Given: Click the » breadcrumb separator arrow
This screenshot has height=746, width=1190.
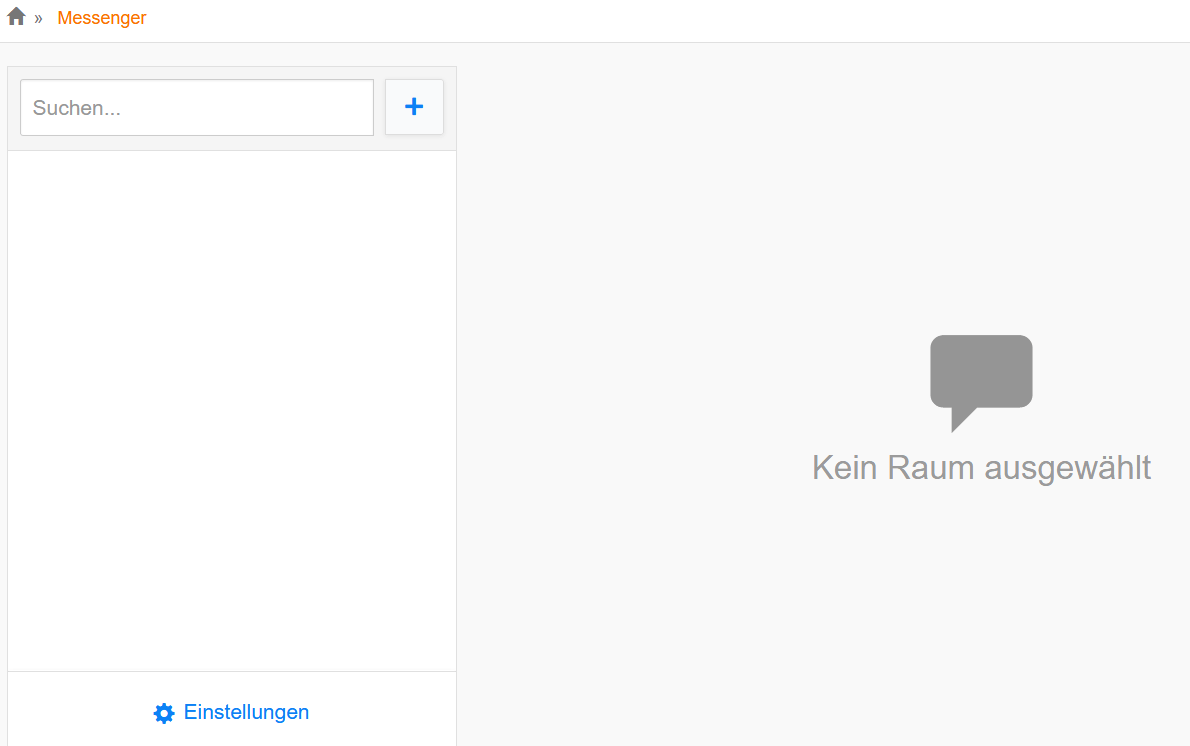Looking at the screenshot, I should click(38, 18).
